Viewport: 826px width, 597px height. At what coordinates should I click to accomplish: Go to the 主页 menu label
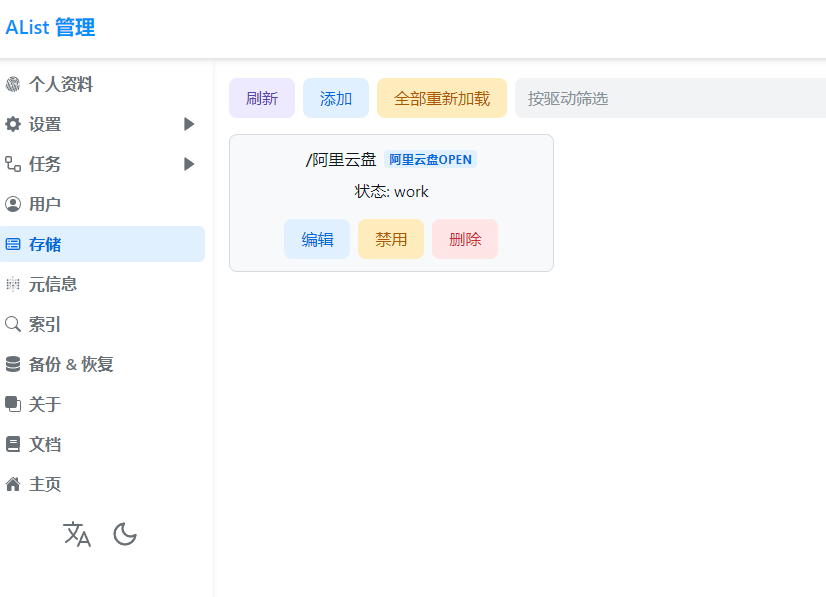point(45,484)
